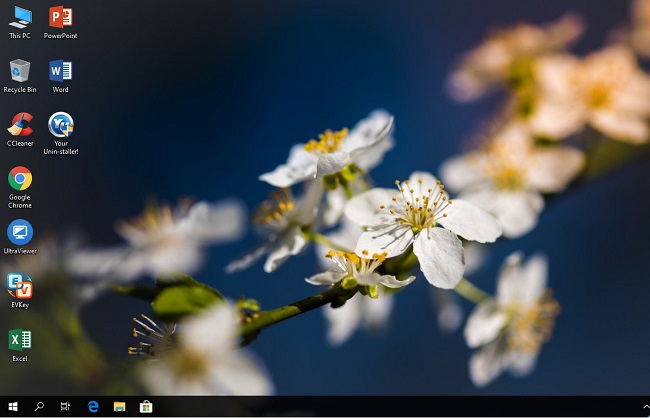The width and height of the screenshot is (650, 418).
Task: Click the large white flower on wallpaper
Action: pyautogui.click(x=420, y=220)
